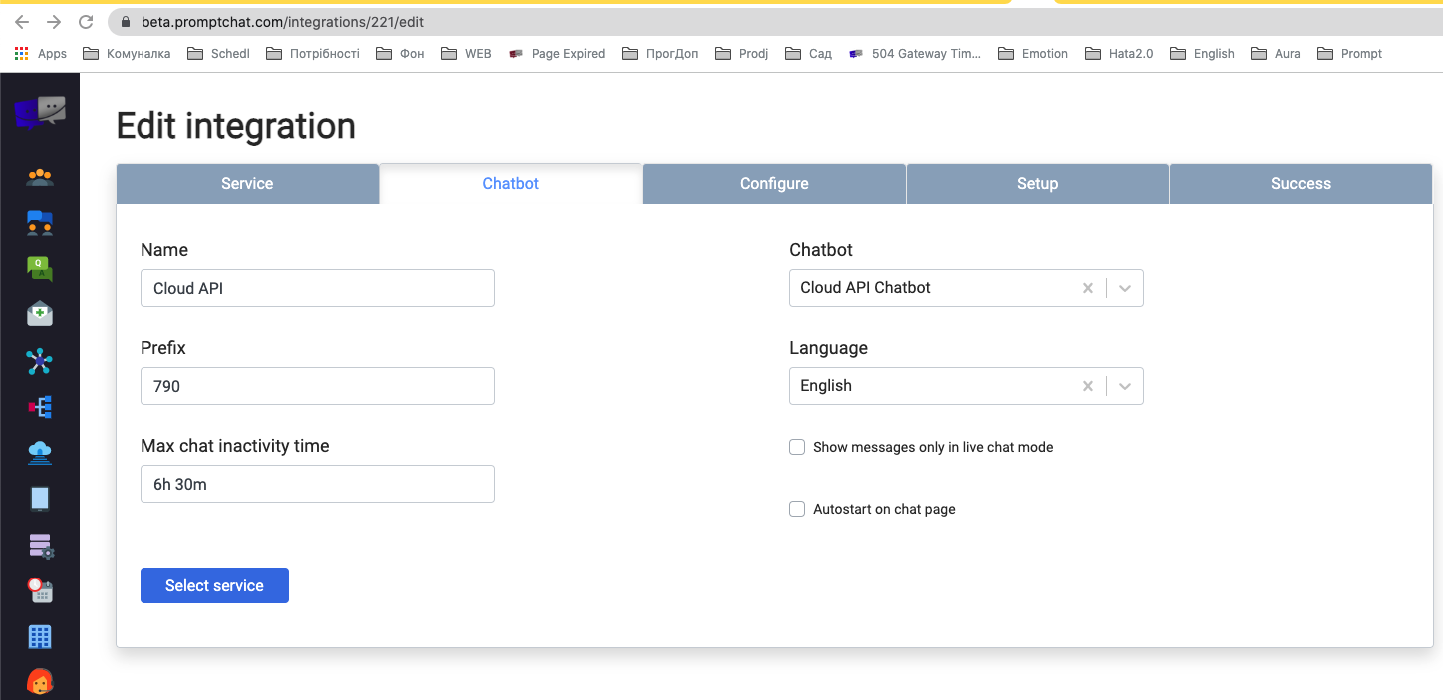Enable Show messages only in live chat mode

tap(797, 447)
